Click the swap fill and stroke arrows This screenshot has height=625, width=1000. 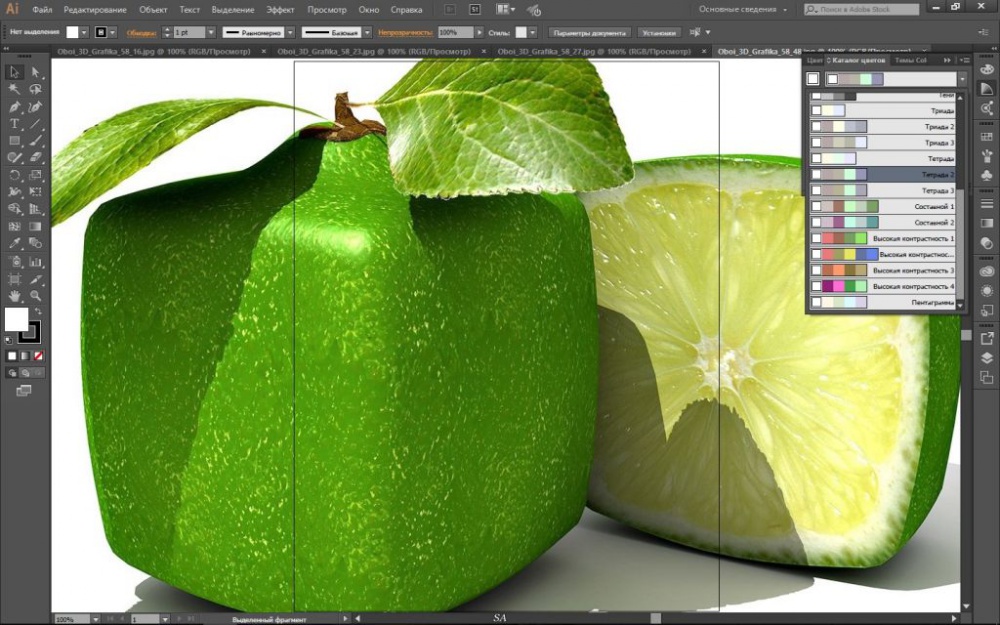(36, 312)
